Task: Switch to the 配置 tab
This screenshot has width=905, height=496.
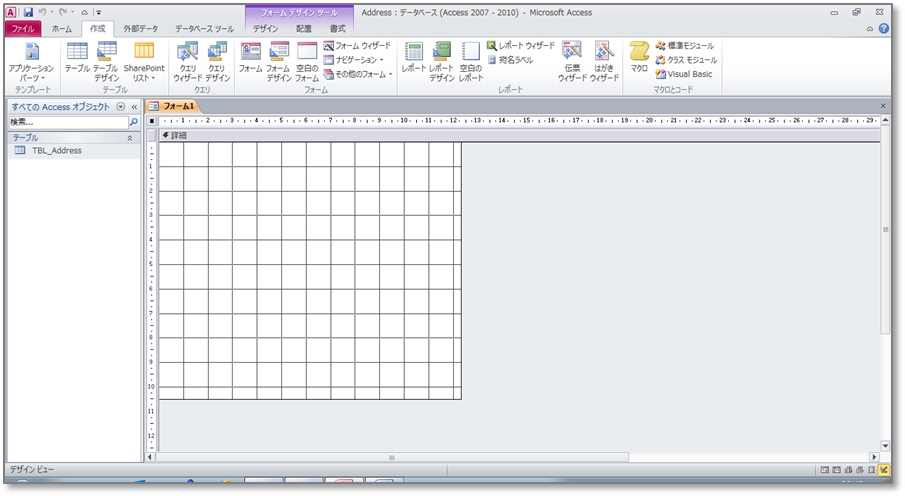Action: (x=304, y=29)
